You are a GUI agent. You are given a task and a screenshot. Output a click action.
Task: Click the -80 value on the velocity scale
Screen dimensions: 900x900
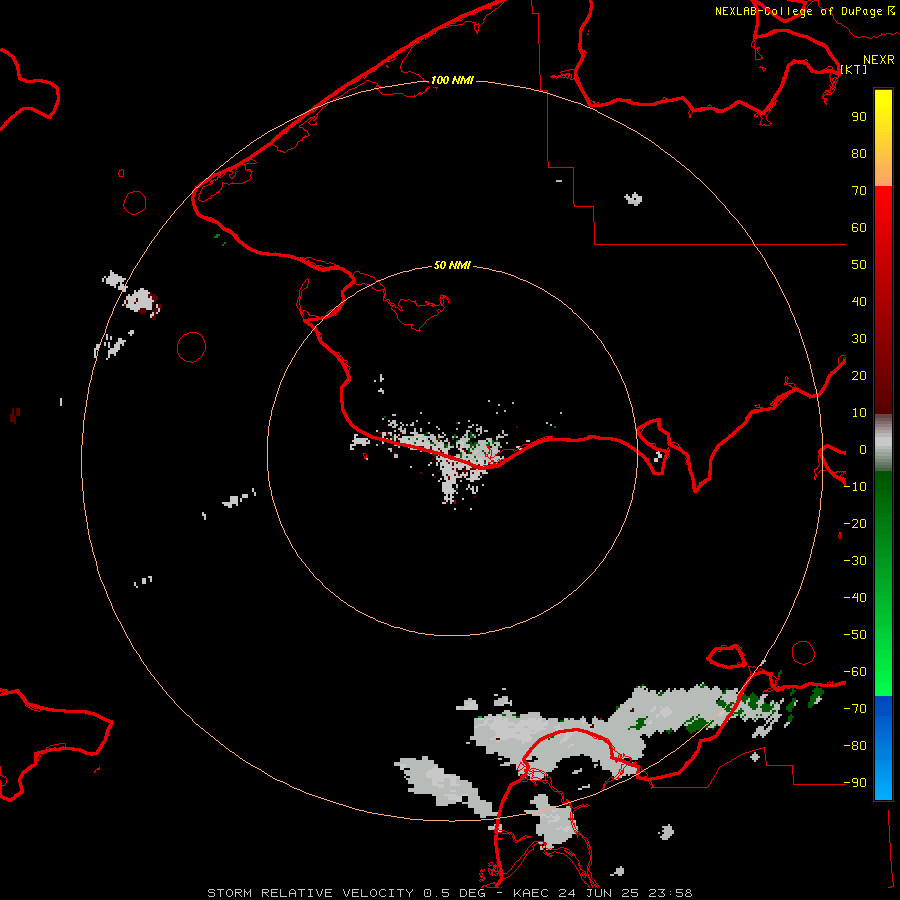coord(855,746)
